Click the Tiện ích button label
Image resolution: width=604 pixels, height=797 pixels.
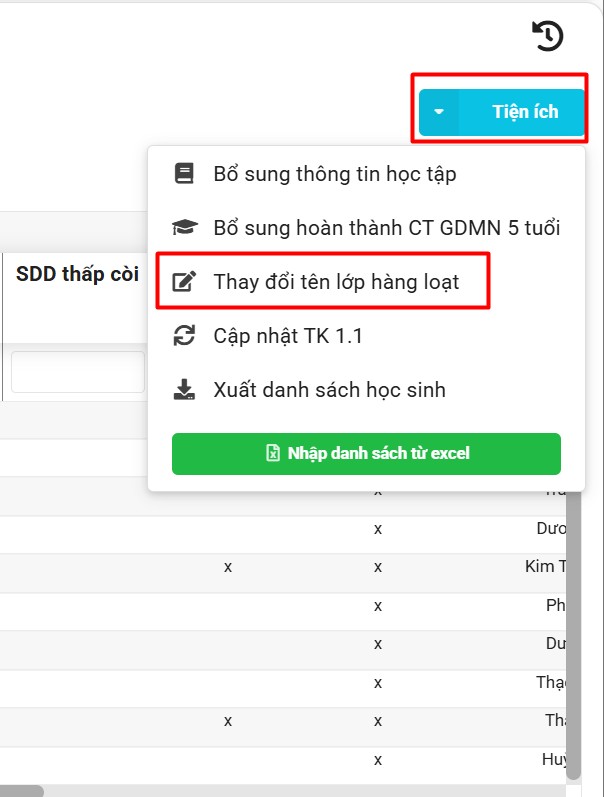(524, 112)
